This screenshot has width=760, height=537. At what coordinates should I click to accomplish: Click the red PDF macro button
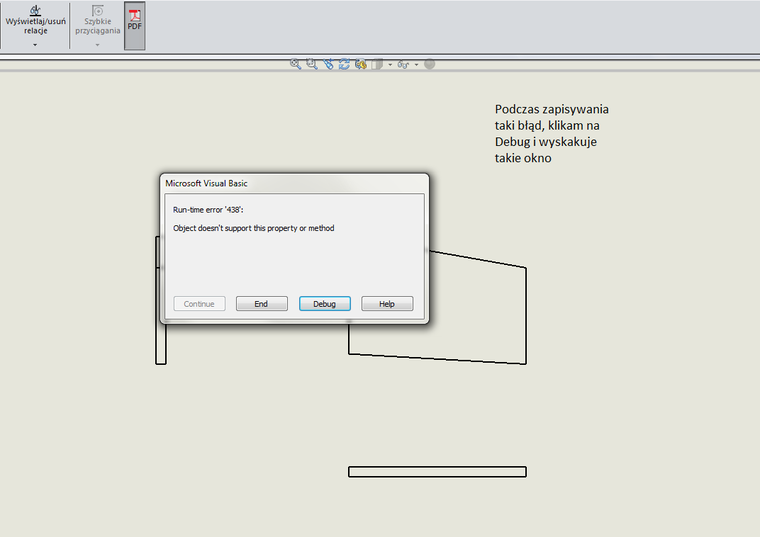[134, 25]
